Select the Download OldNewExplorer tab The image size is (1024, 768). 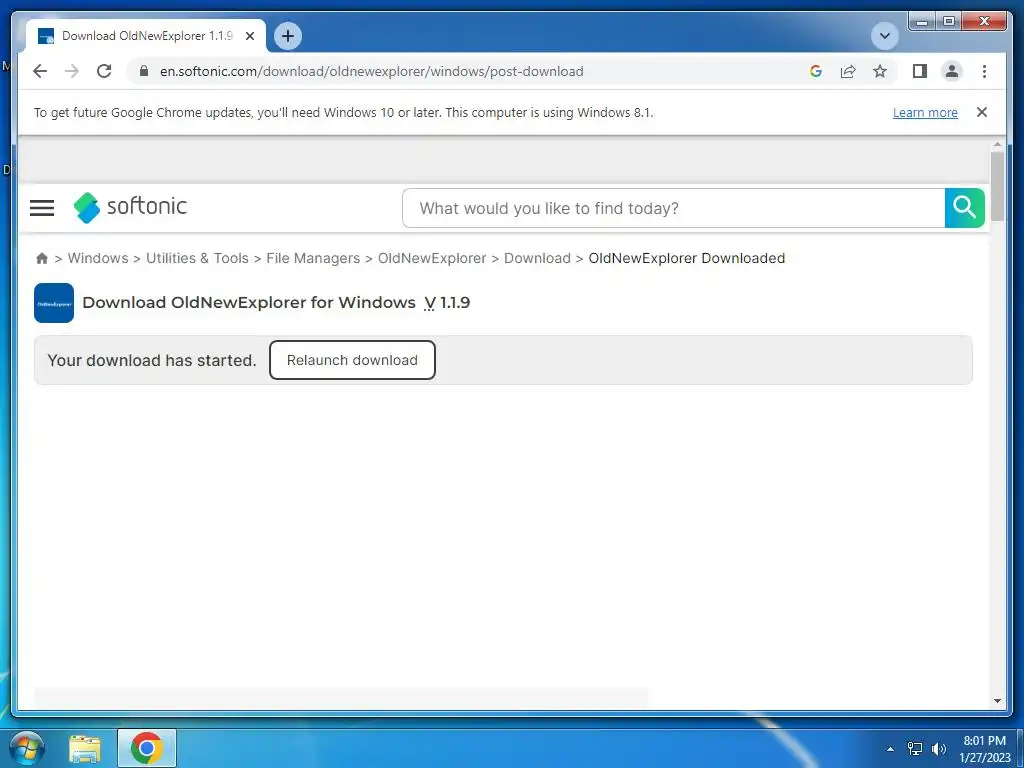(x=146, y=36)
